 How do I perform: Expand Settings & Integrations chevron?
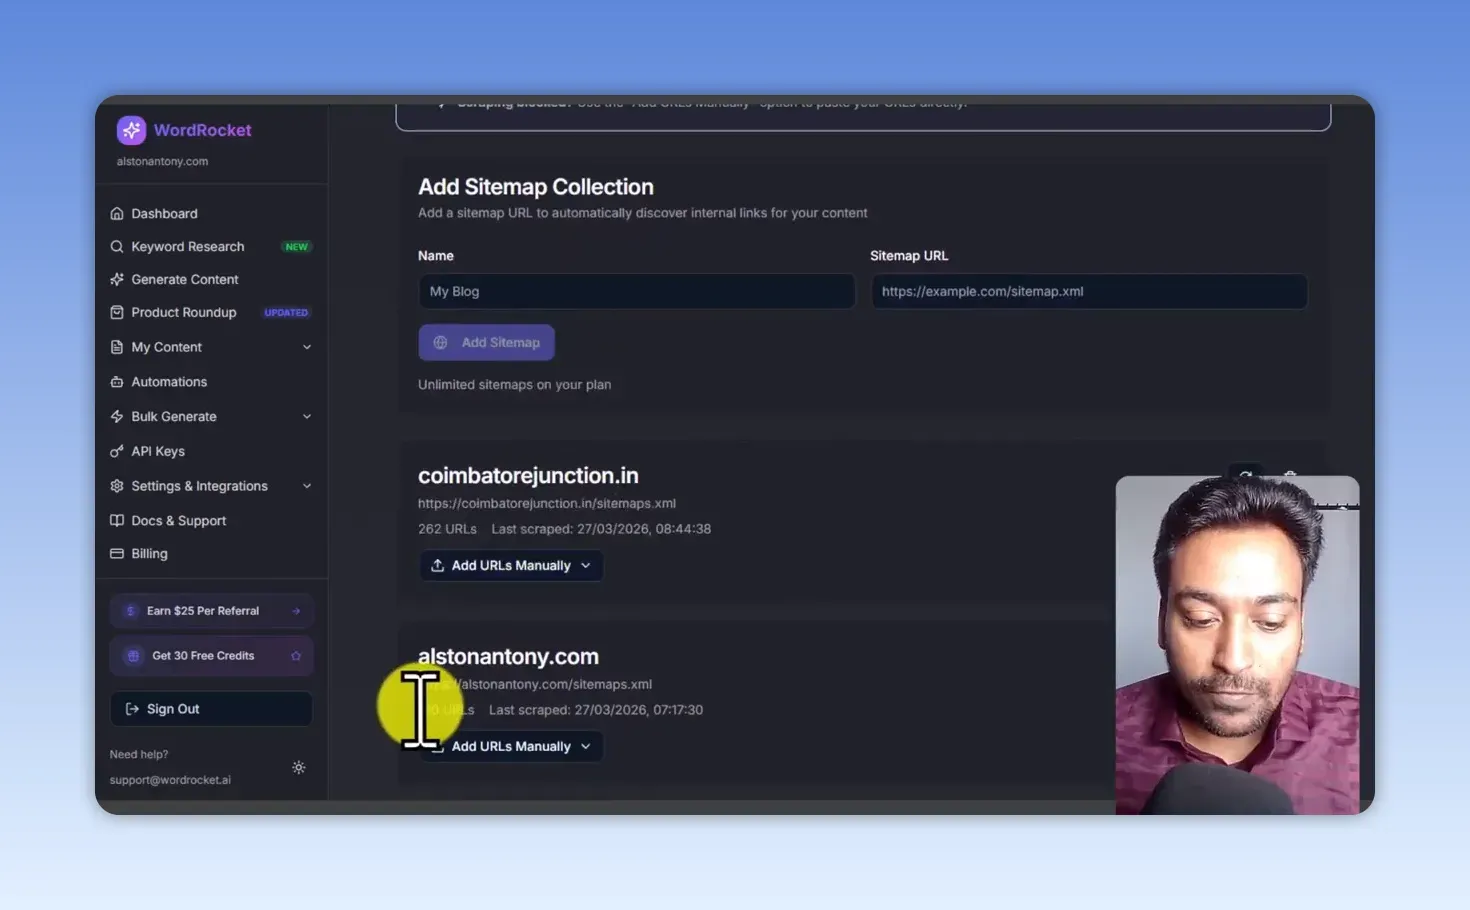(x=307, y=486)
